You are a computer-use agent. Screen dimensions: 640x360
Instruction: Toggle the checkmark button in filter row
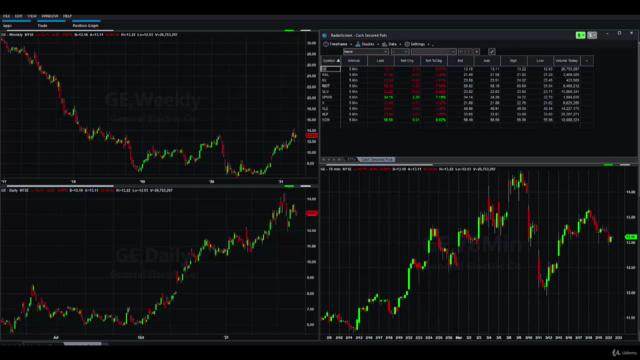coord(492,51)
